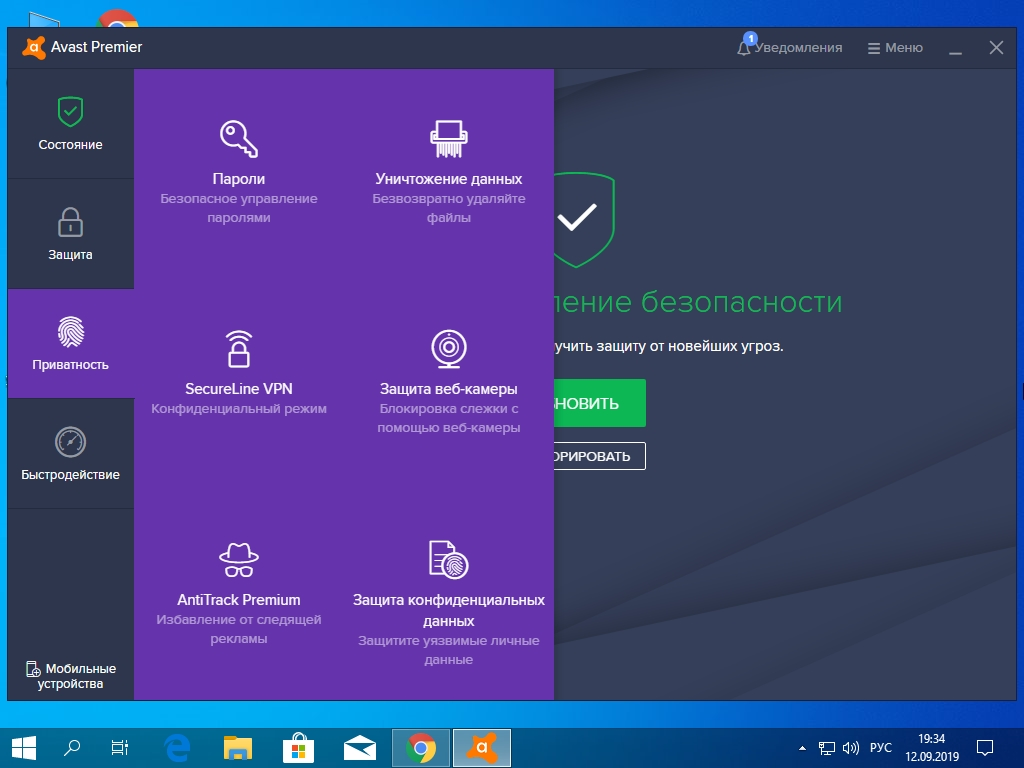Click the Защита веб-камеры title

(x=449, y=389)
